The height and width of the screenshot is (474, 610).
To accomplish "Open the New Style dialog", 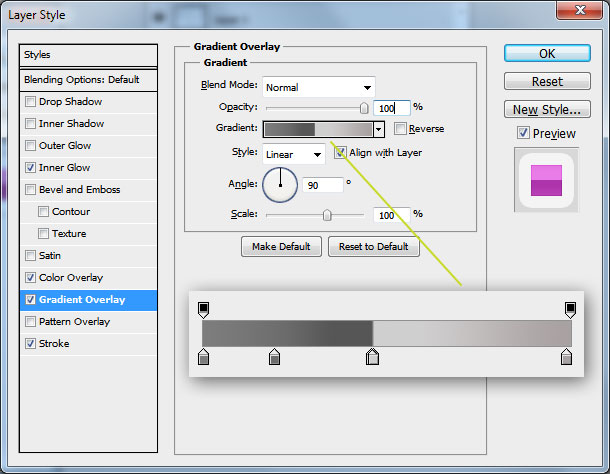I will click(547, 109).
